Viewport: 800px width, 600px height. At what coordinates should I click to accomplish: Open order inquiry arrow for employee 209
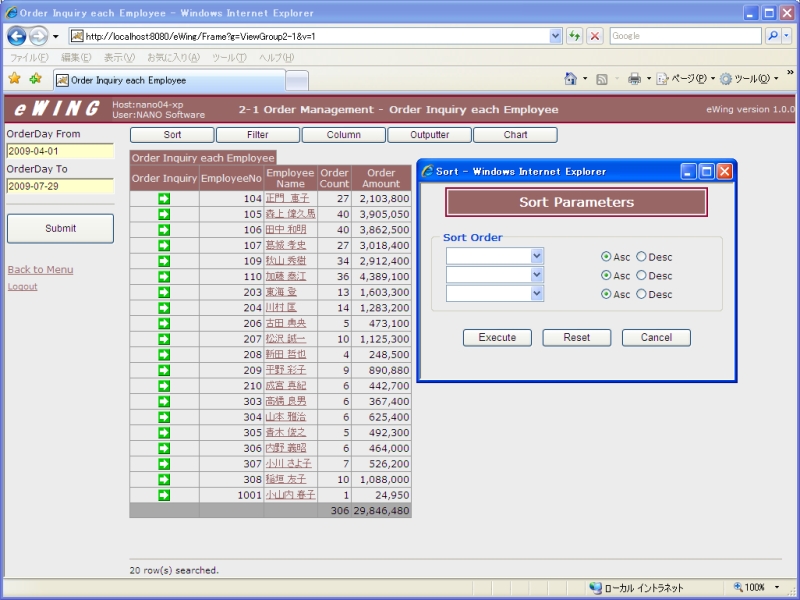164,370
